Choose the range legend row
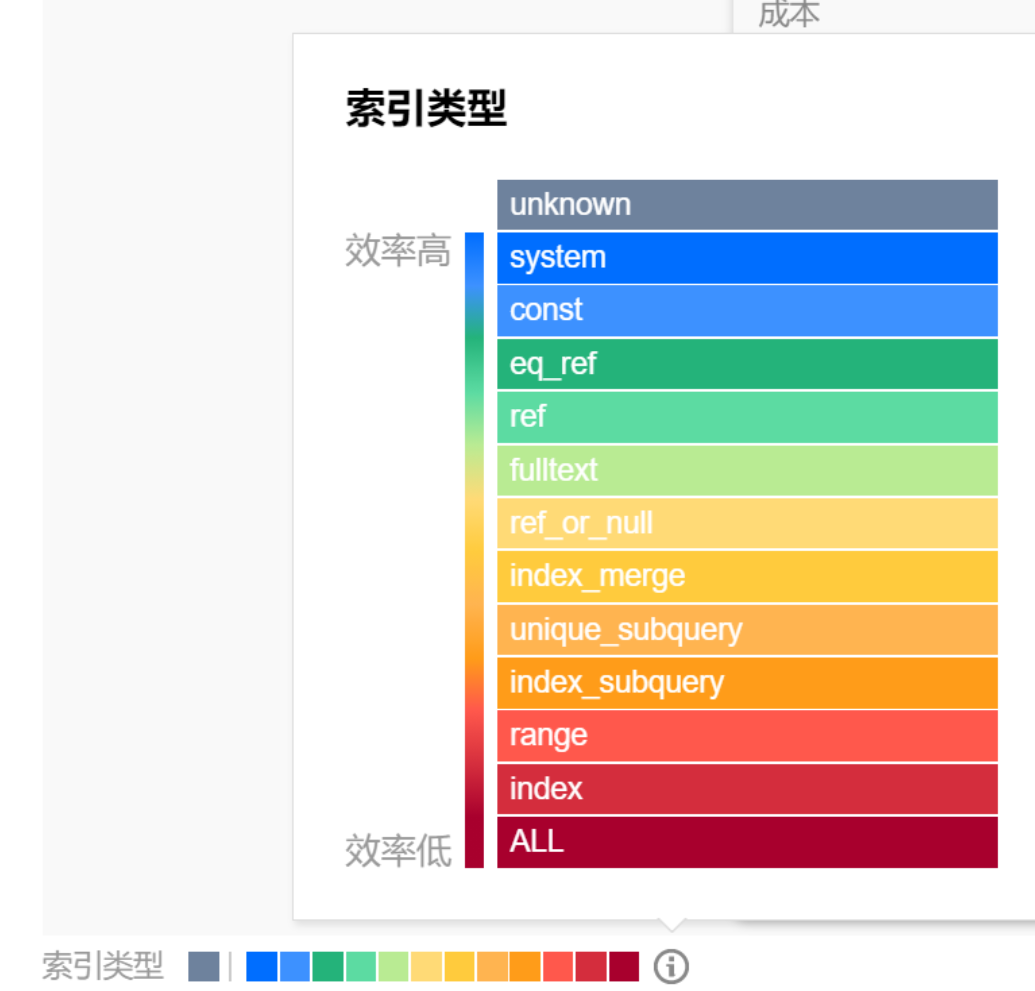Viewport: 1035px width, 991px height. 747,736
